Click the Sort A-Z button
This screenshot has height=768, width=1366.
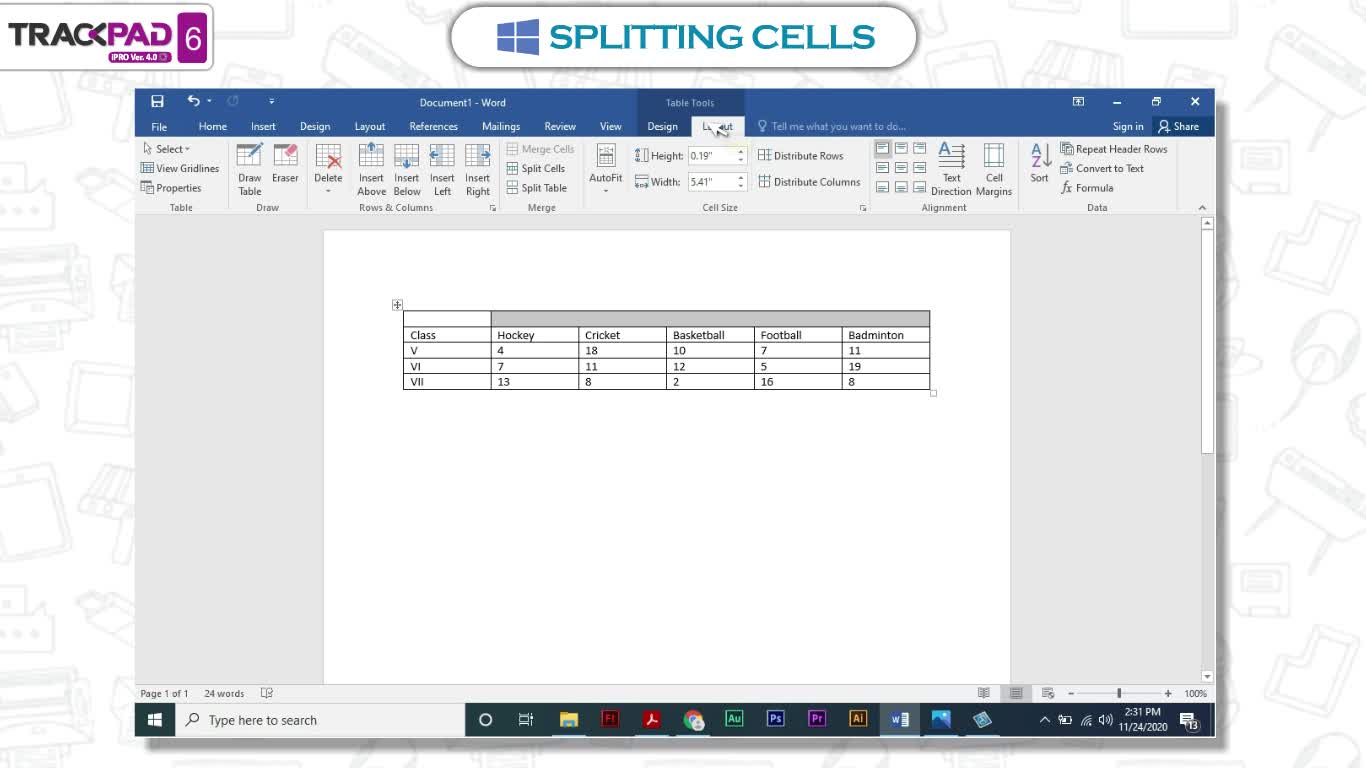1040,163
